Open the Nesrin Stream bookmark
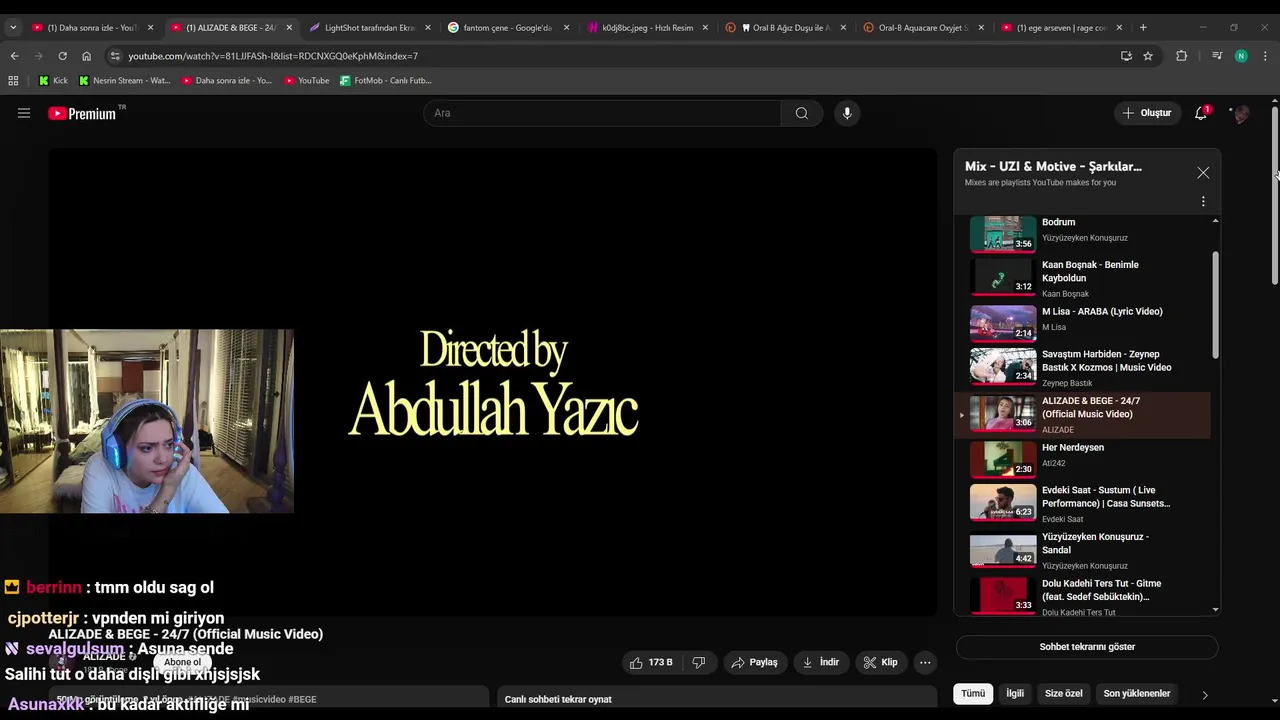 tap(125, 80)
